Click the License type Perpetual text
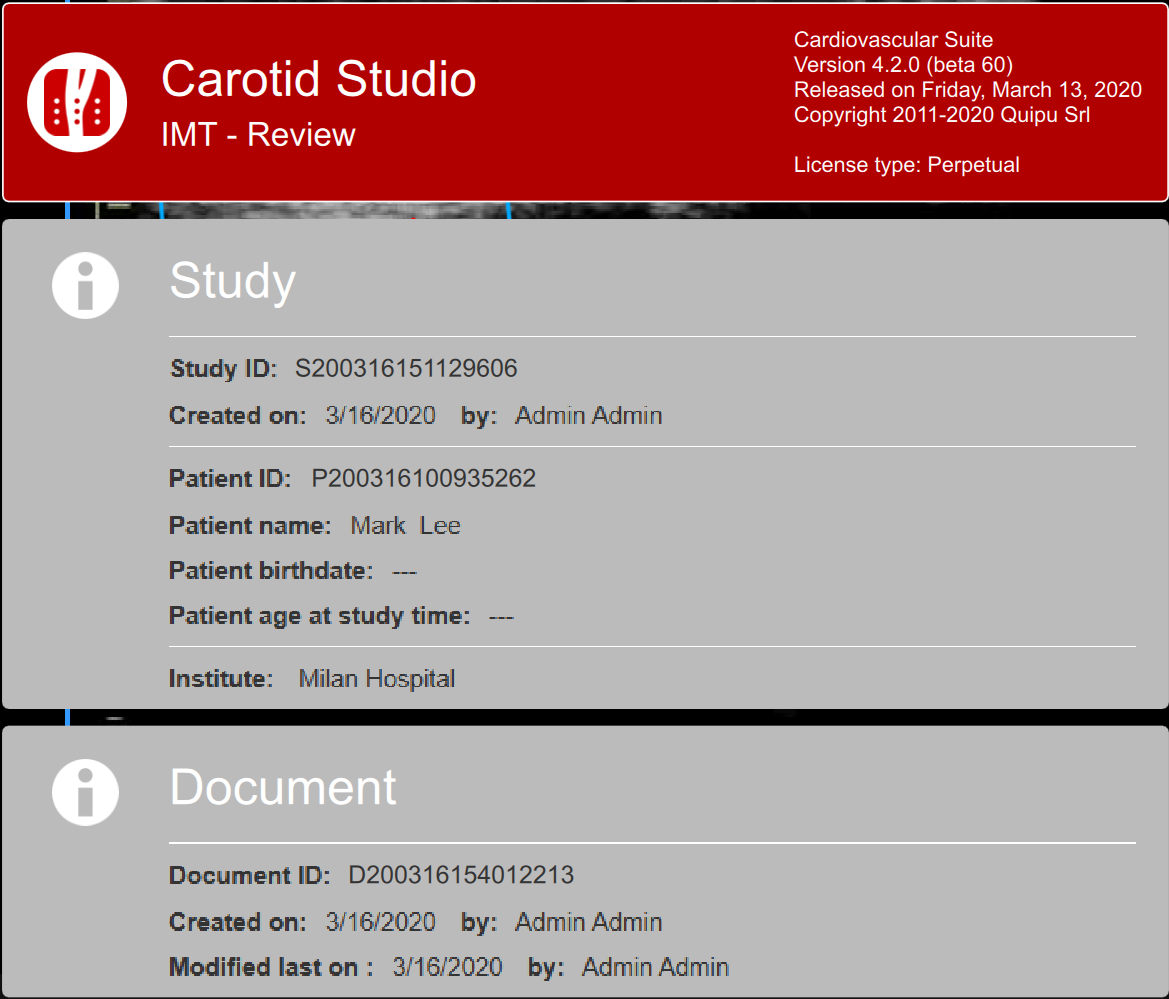The image size is (1169, 999). [x=906, y=165]
